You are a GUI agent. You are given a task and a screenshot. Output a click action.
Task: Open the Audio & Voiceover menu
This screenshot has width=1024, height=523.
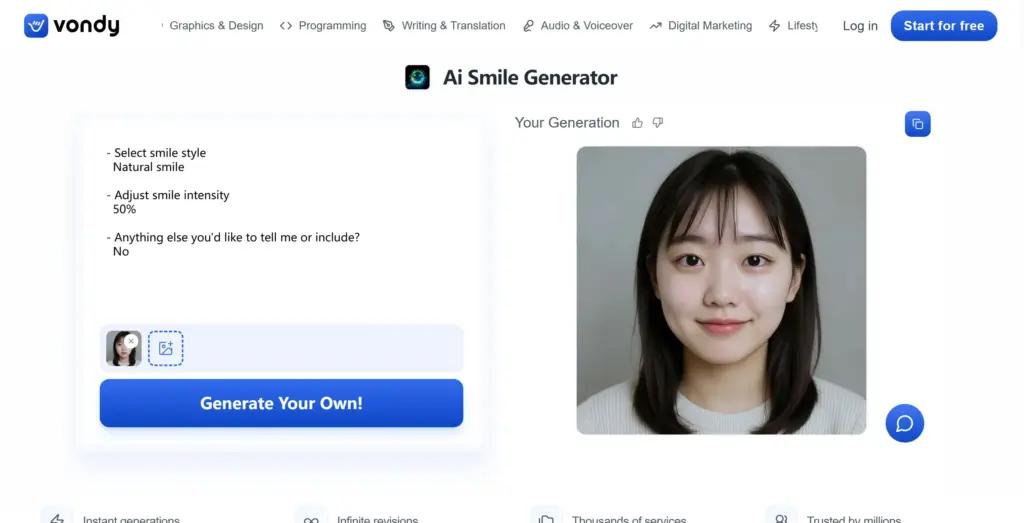(x=586, y=25)
